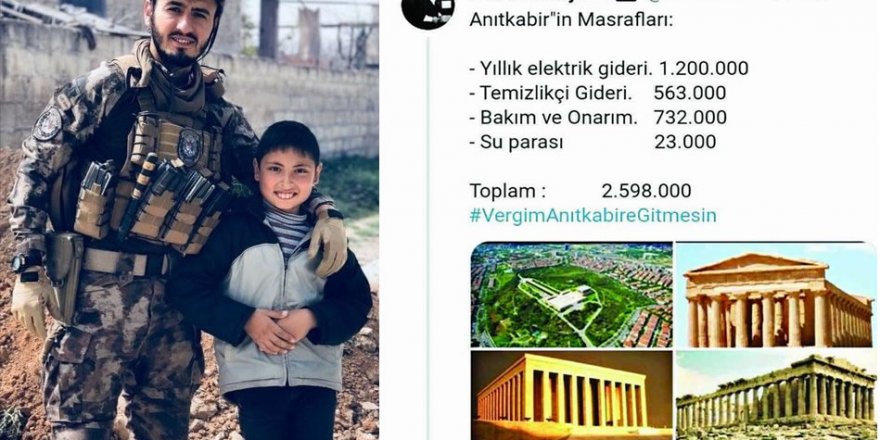
Task: Open the #VergimAnıtkabireGitmesin hashtag
Action: click(x=593, y=216)
